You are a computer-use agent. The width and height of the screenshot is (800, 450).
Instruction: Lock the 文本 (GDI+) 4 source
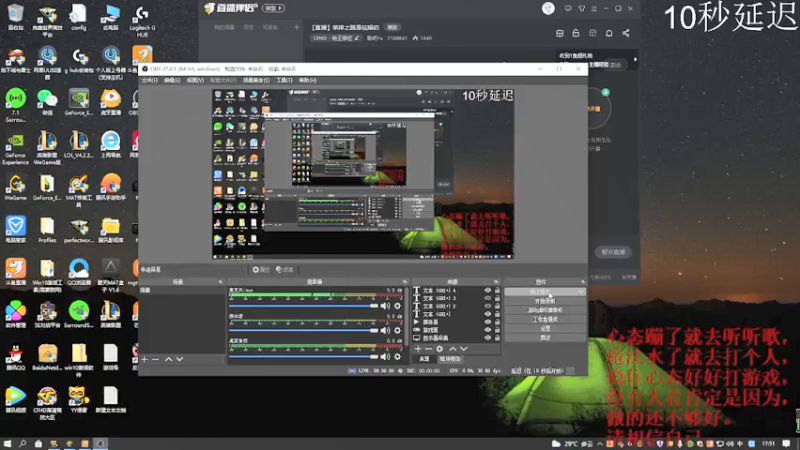497,290
